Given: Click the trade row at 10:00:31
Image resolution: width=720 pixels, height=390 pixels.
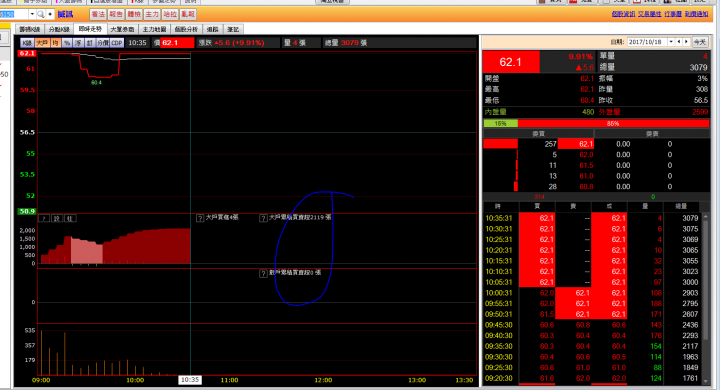Looking at the screenshot, I should 591,293.
